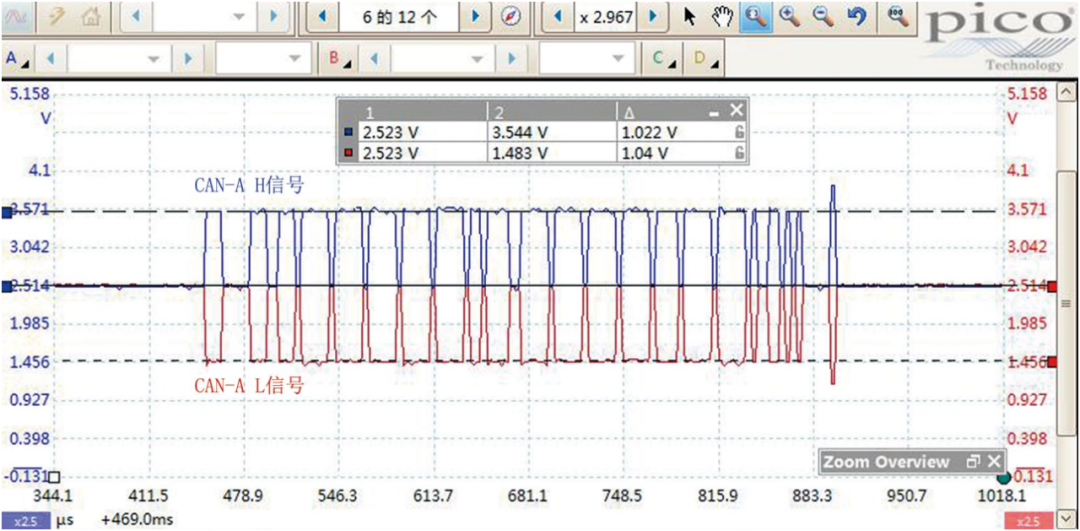Click the blue x2.5 scale button
This screenshot has width=1080, height=531.
click(x=23, y=521)
